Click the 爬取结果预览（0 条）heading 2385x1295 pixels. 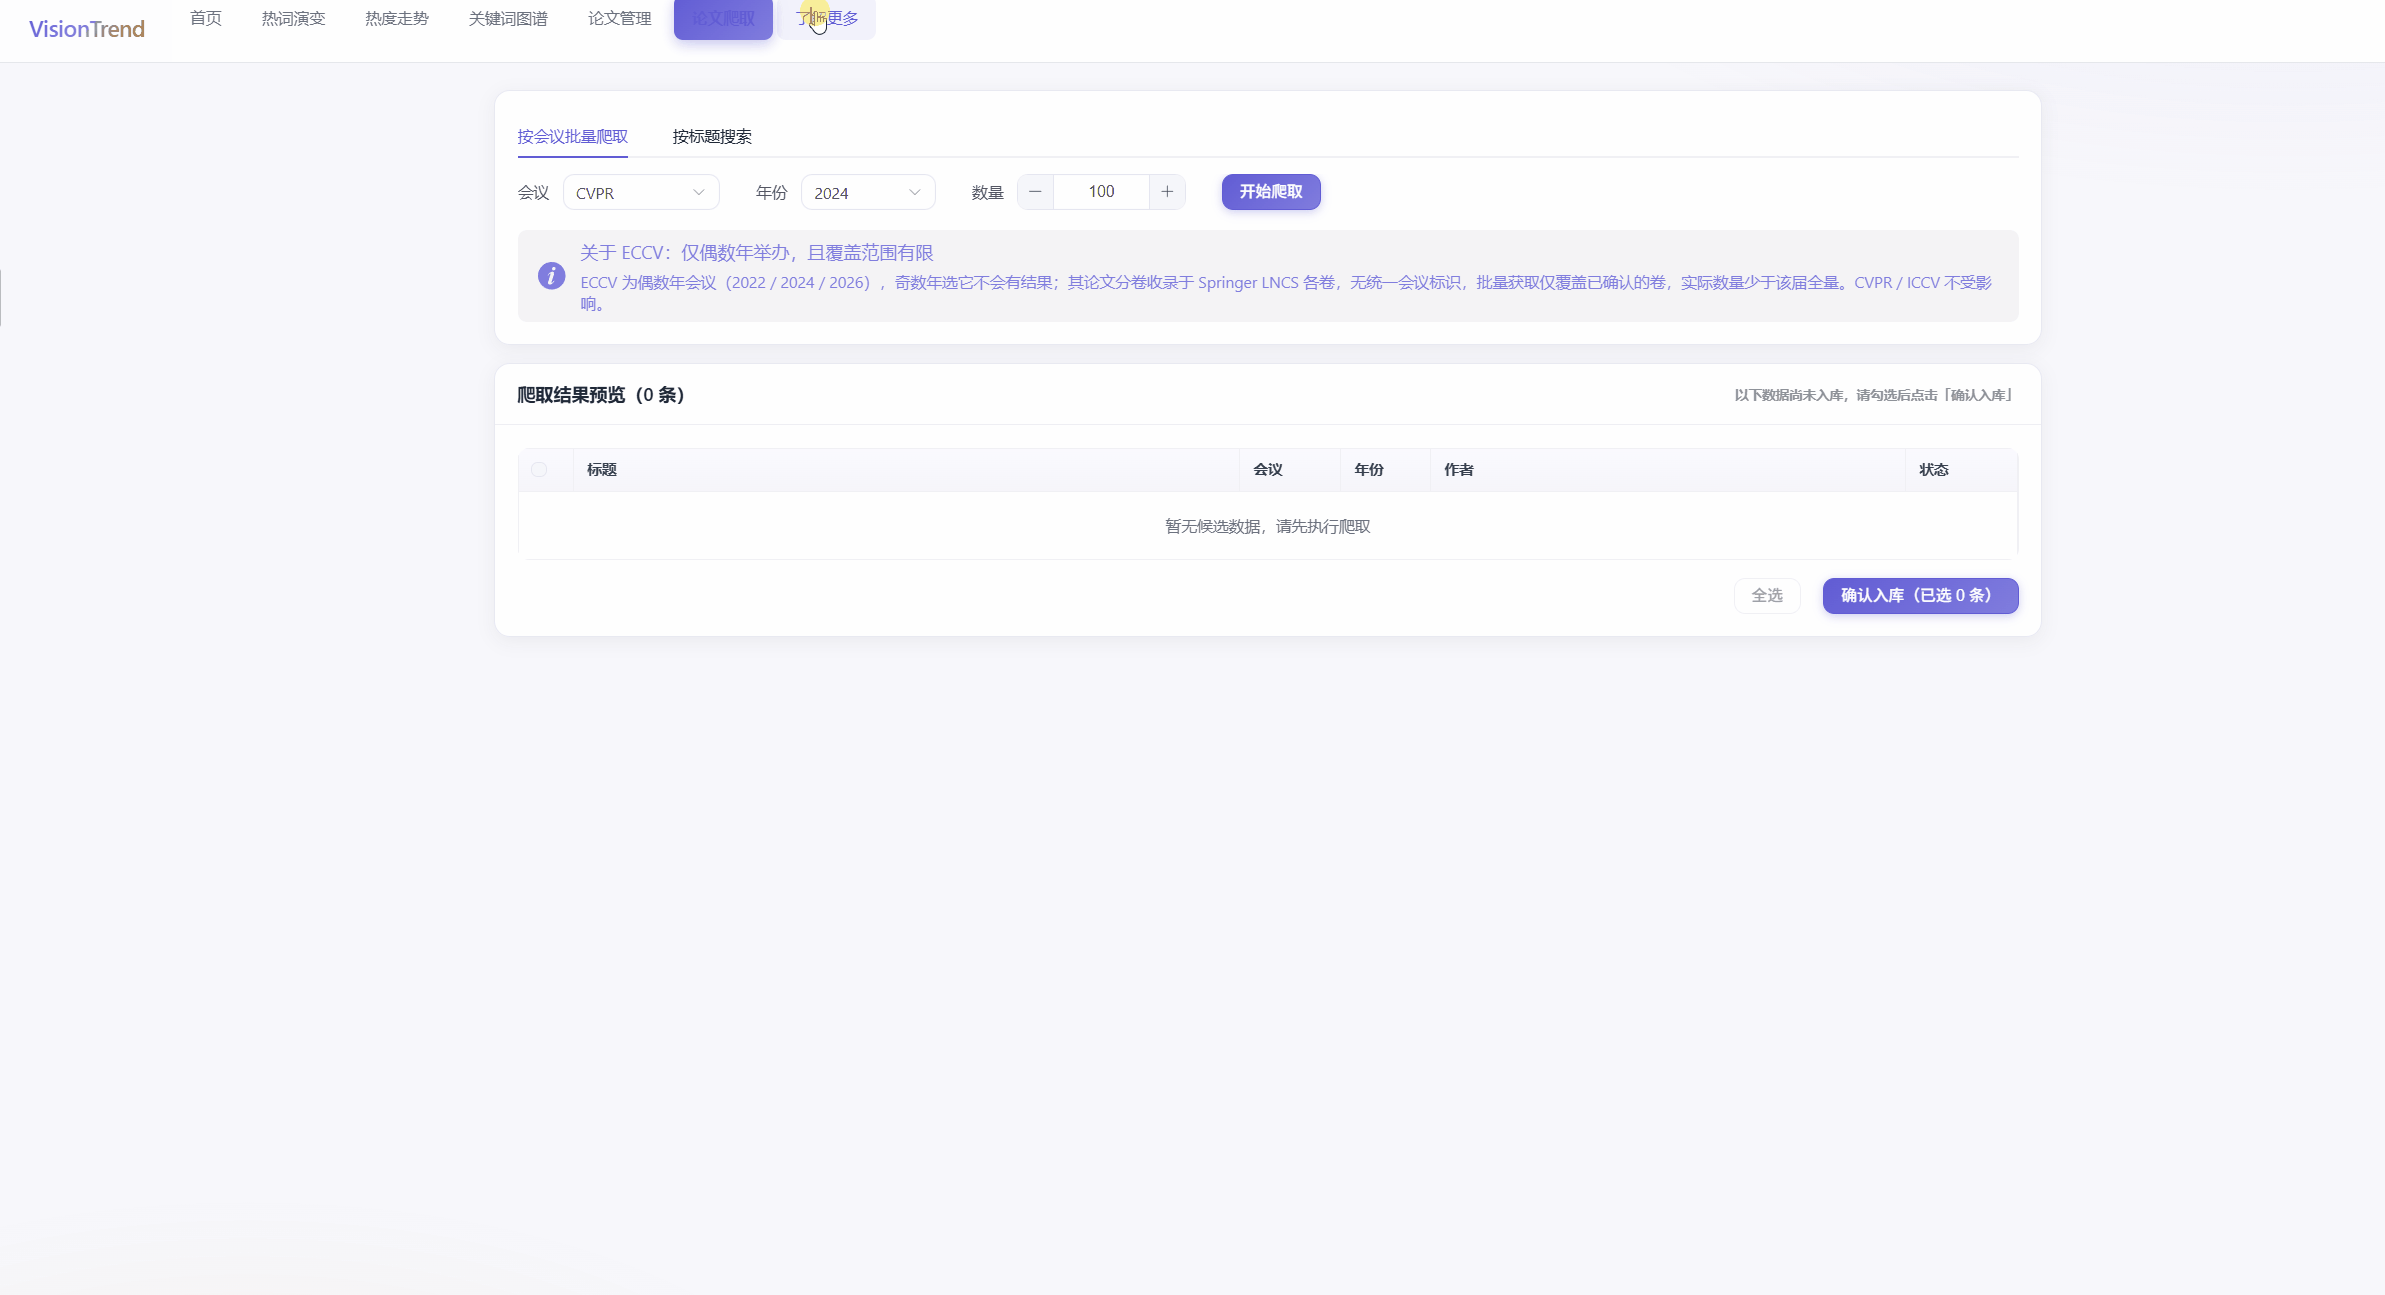(601, 395)
